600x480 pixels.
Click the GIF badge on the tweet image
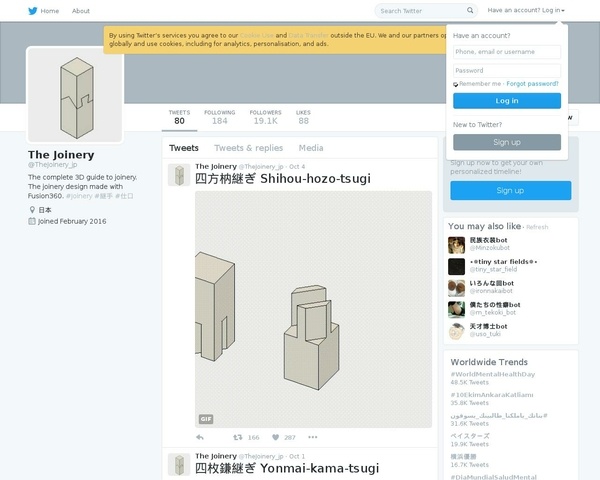pyautogui.click(x=206, y=419)
